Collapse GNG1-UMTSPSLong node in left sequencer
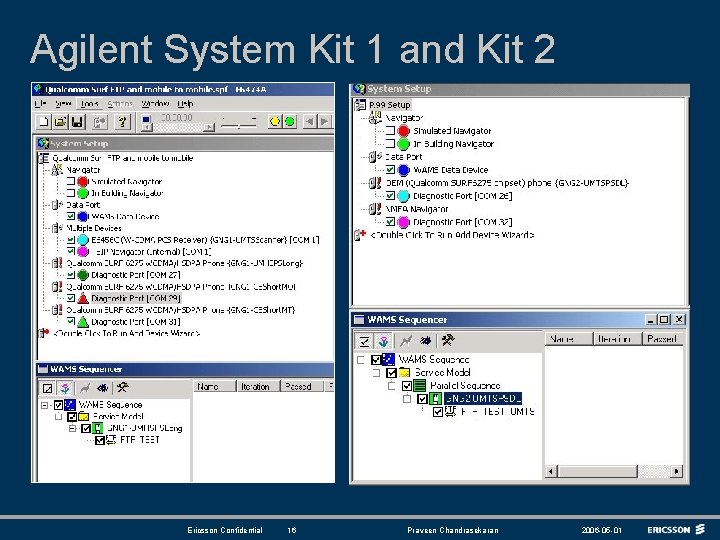720x540 pixels. (x=72, y=428)
